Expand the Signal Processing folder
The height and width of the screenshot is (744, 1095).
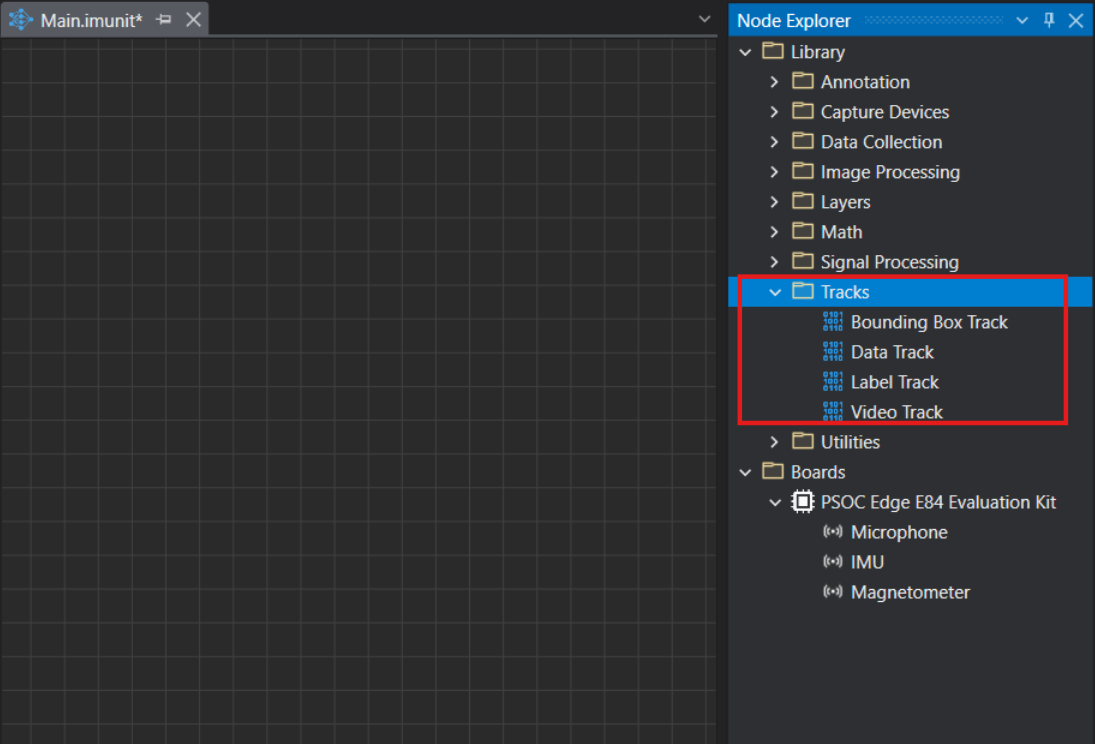click(775, 262)
